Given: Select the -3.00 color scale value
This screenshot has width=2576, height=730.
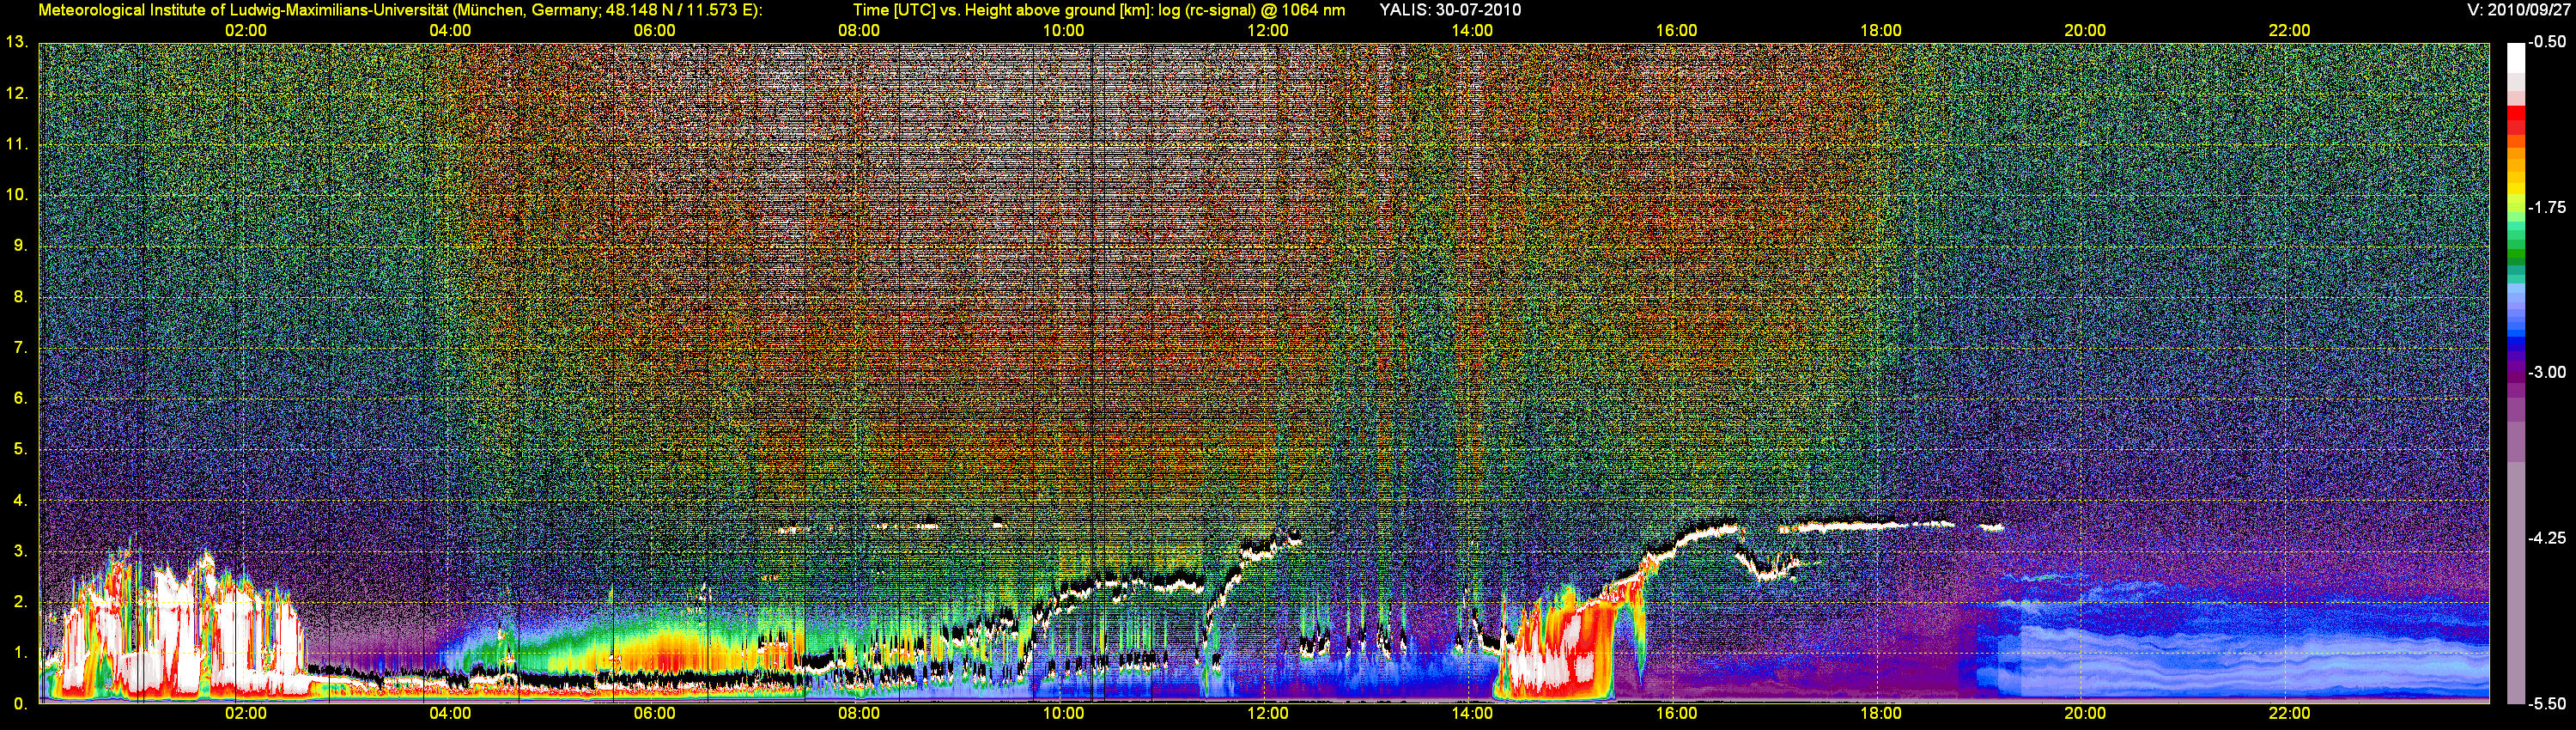Looking at the screenshot, I should pyautogui.click(x=2547, y=372).
